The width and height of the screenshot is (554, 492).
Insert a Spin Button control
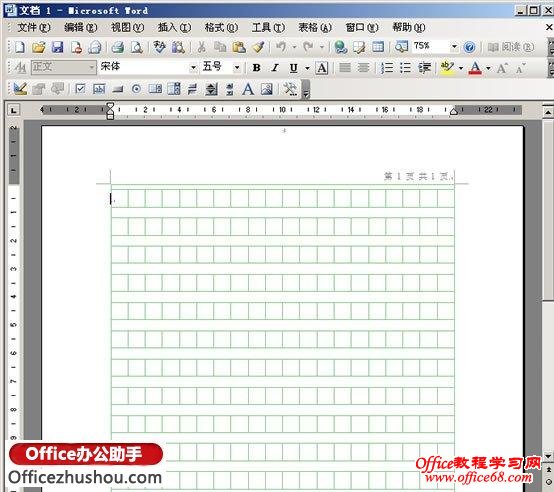pyautogui.click(x=211, y=89)
